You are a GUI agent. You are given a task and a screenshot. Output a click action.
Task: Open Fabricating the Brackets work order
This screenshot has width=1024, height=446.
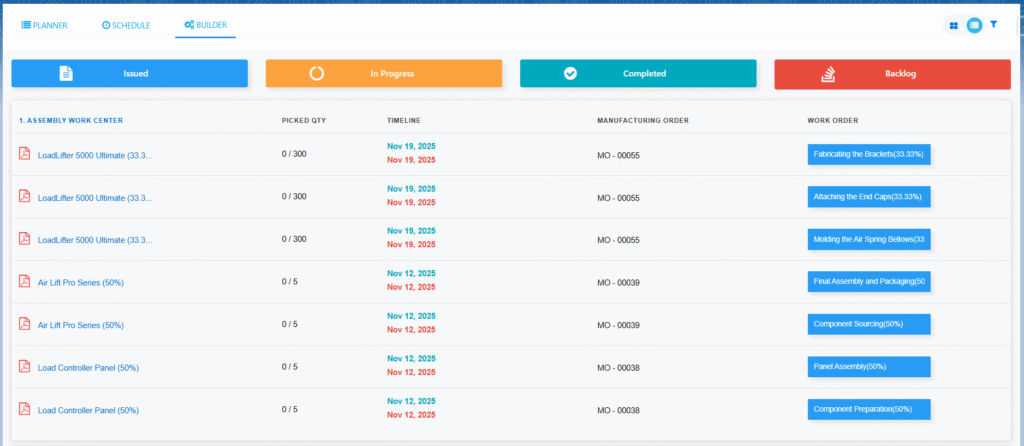click(x=869, y=154)
